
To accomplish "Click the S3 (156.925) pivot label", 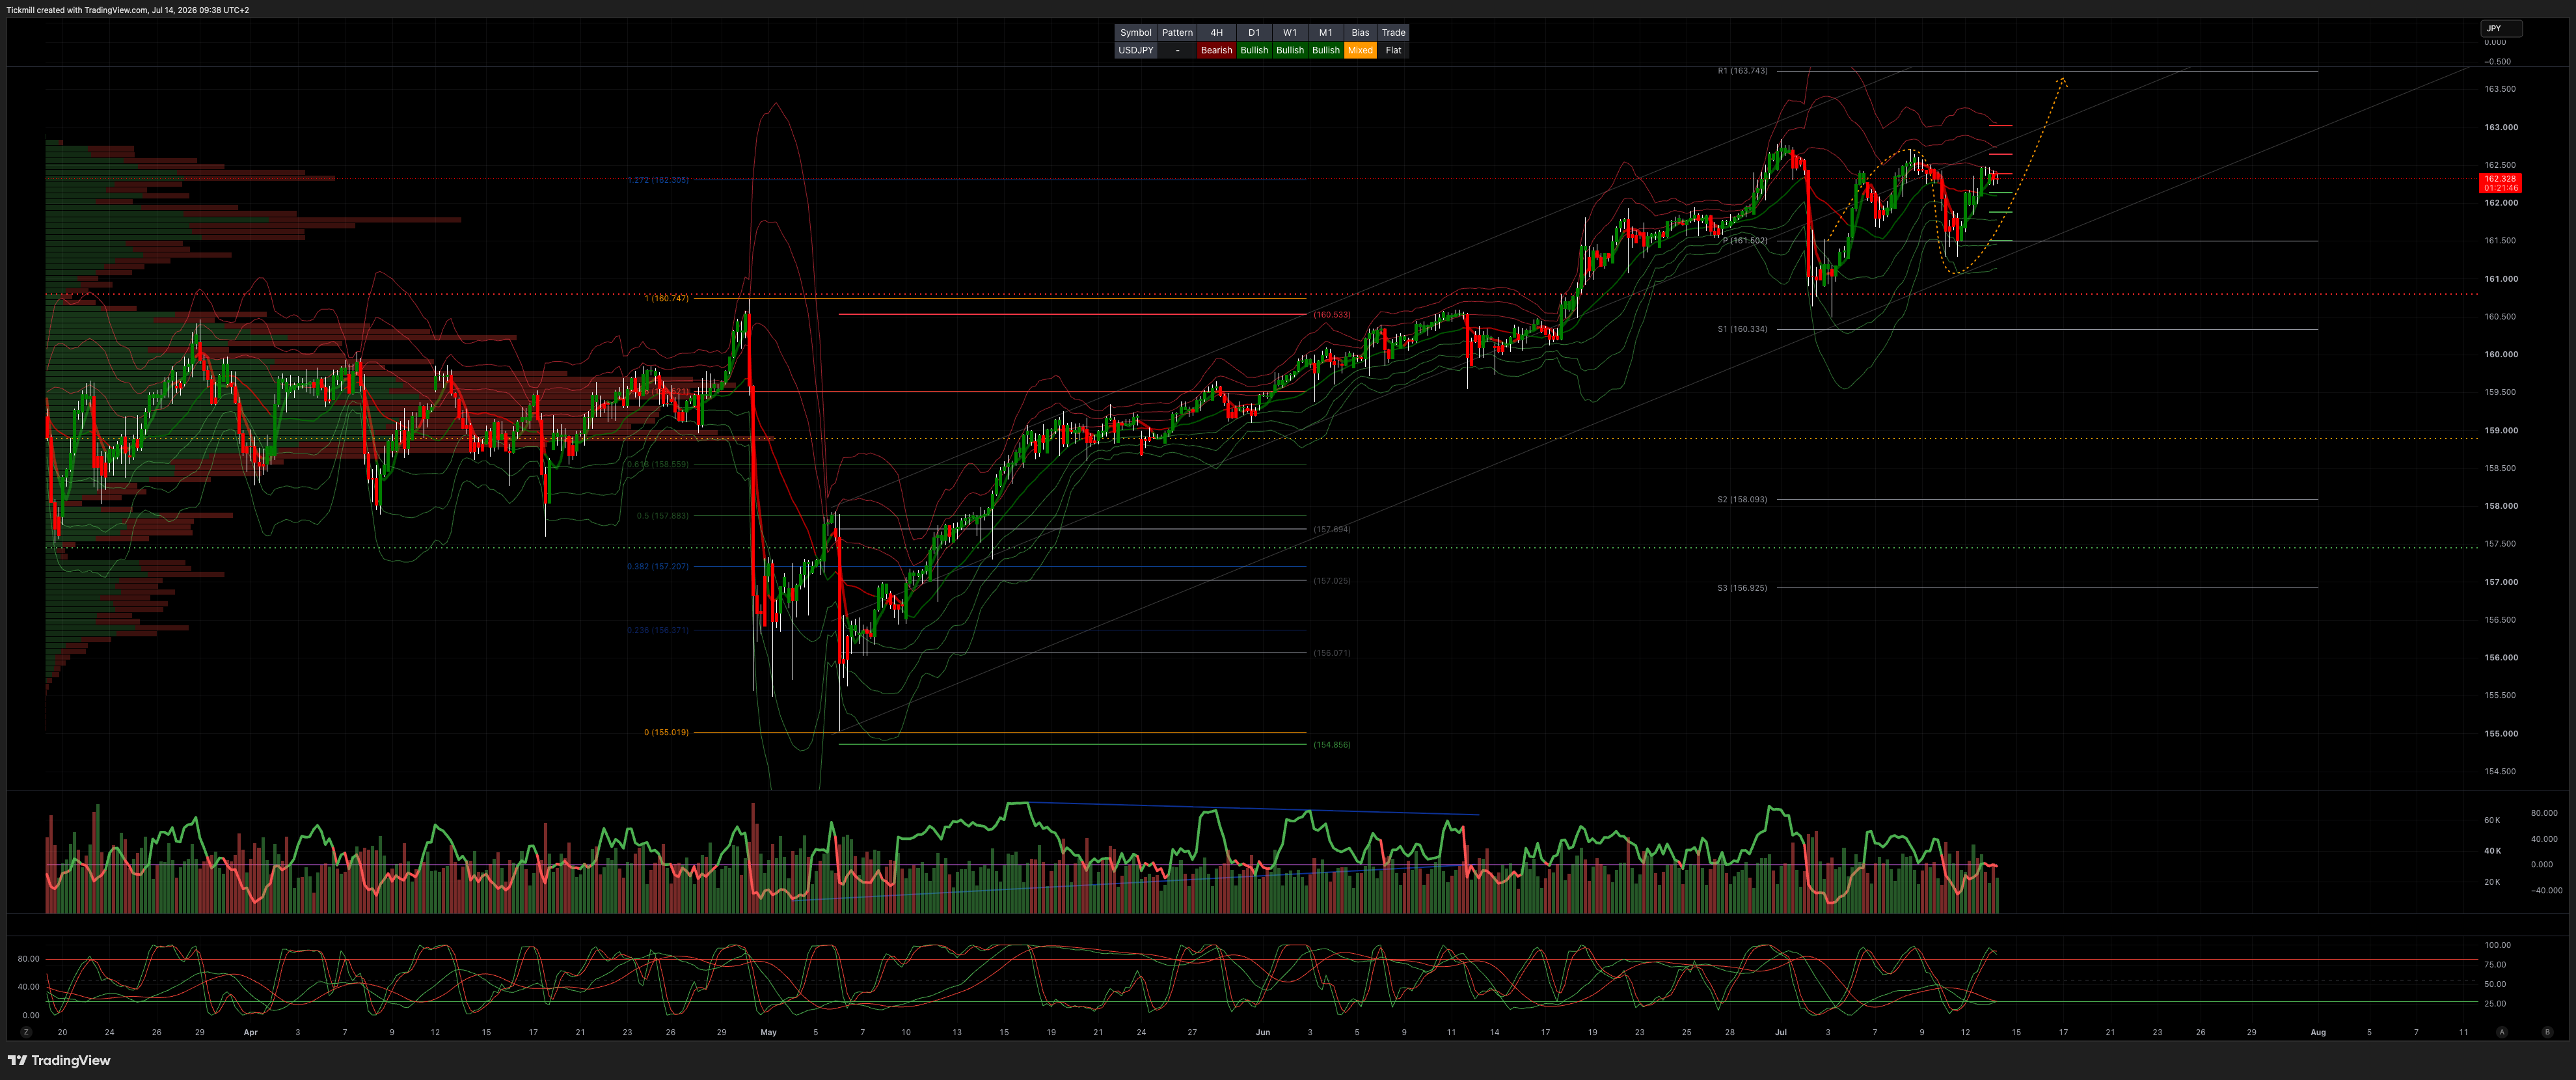I will click(x=1742, y=588).
